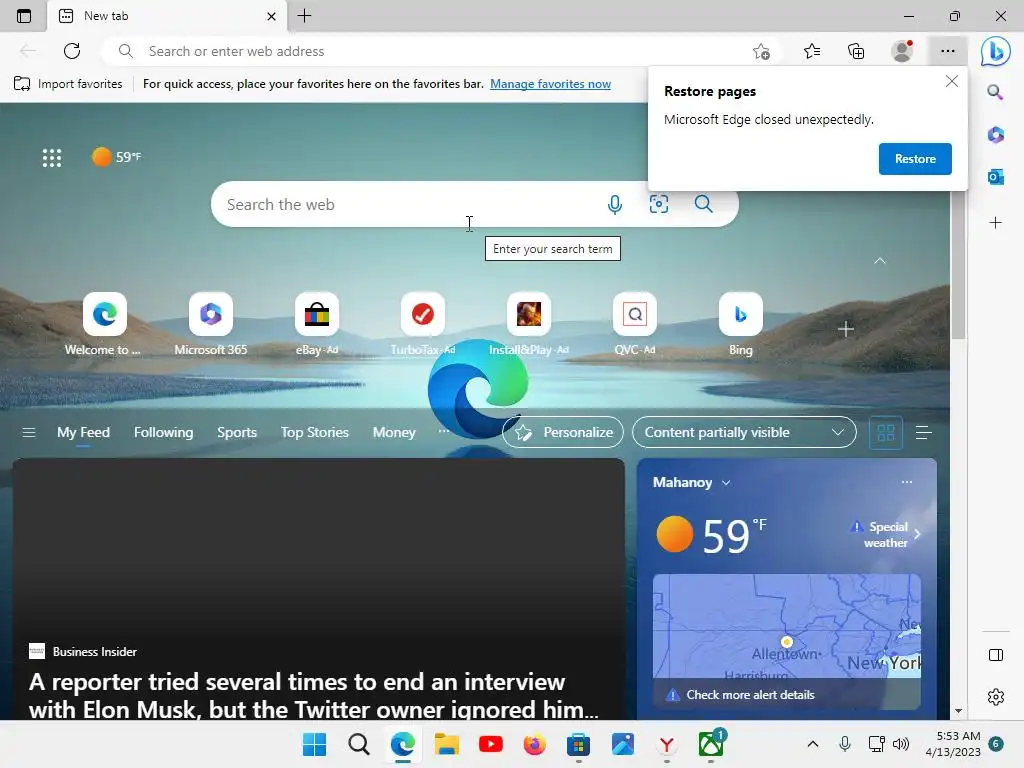The height and width of the screenshot is (768, 1024).
Task: Open Content partially visible dropdown
Action: pyautogui.click(x=744, y=432)
